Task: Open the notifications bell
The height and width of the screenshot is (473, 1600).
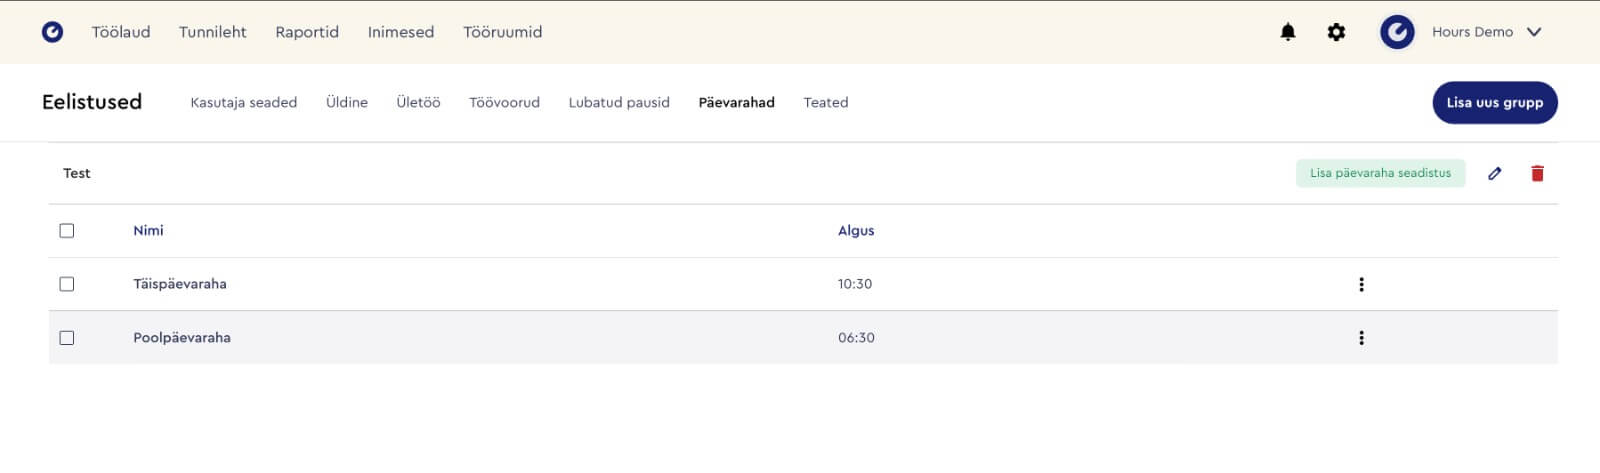Action: 1288,32
